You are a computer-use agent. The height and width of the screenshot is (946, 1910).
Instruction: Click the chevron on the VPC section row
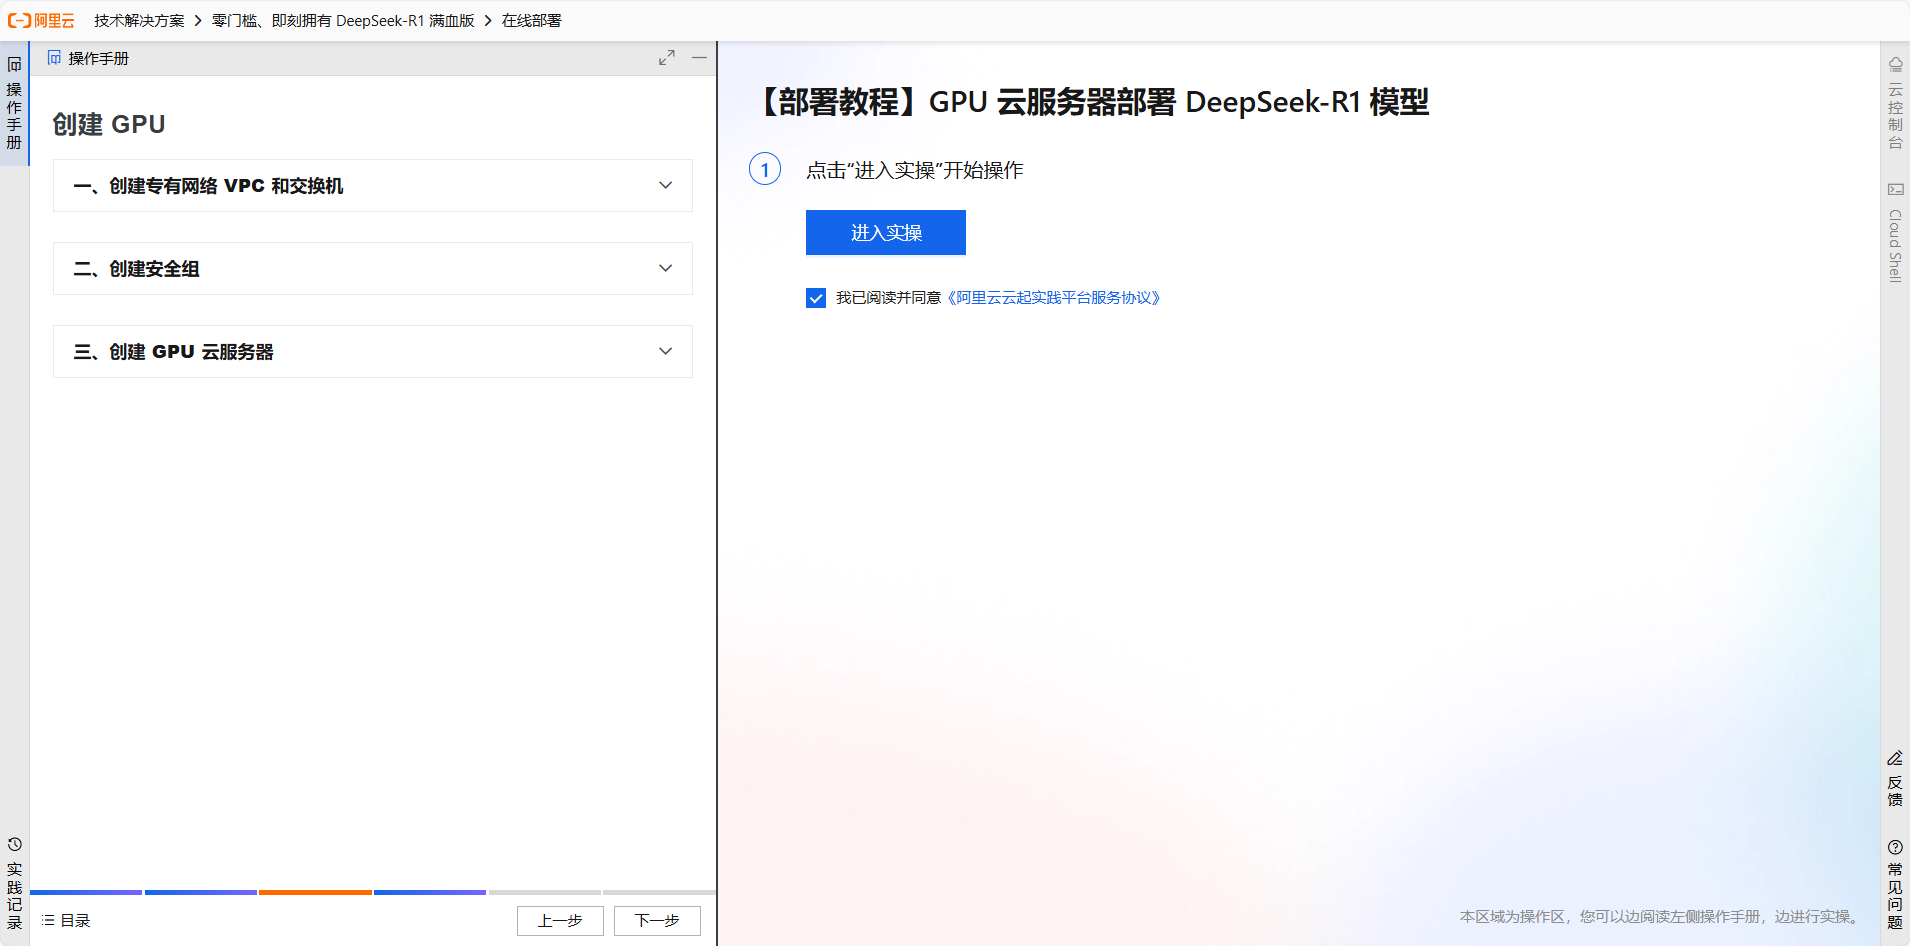pos(666,185)
